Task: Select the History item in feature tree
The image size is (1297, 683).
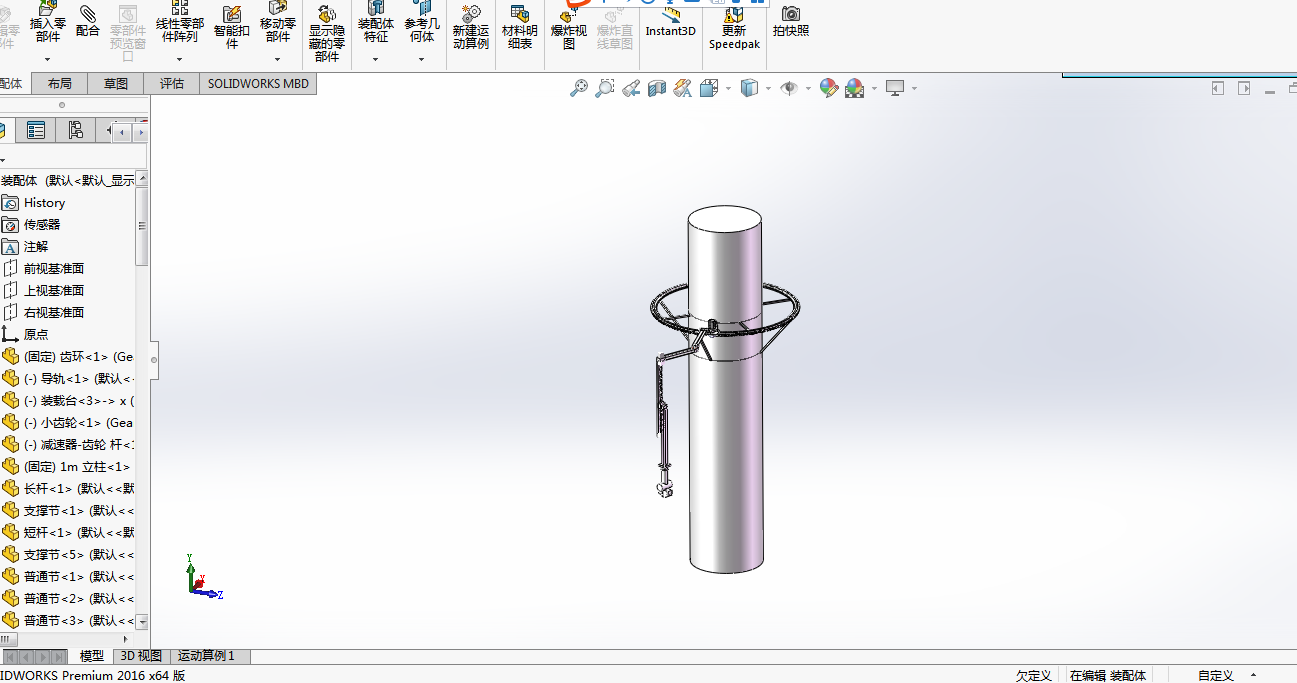Action: (x=44, y=203)
